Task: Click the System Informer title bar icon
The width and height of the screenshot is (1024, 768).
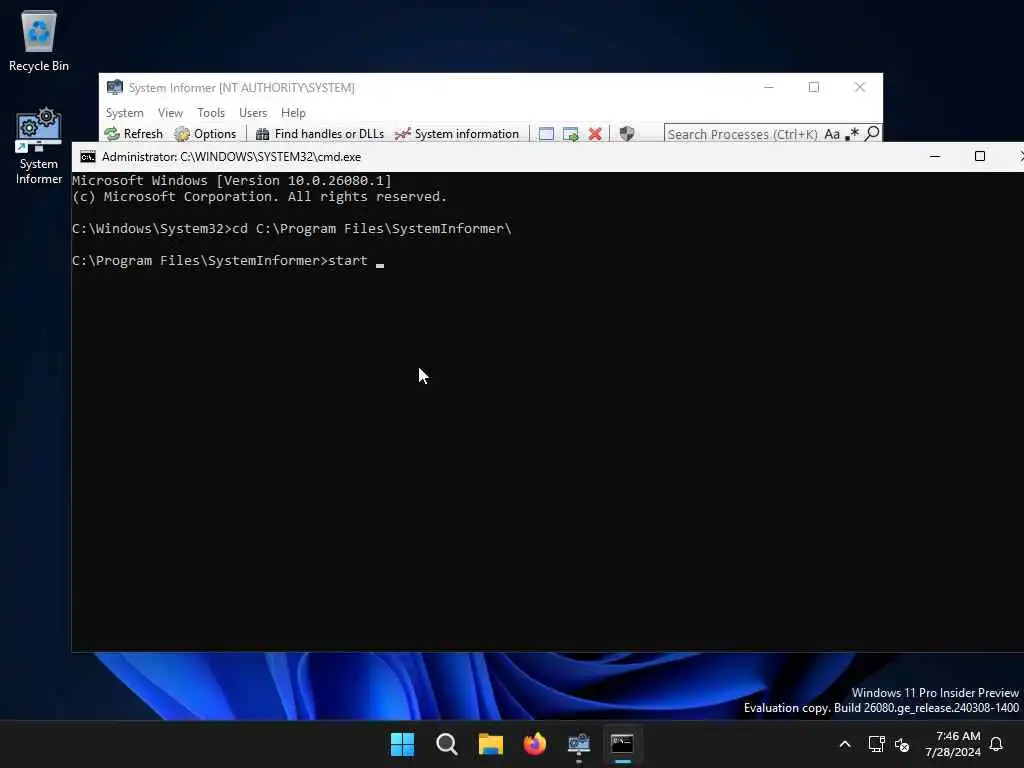Action: tap(115, 87)
